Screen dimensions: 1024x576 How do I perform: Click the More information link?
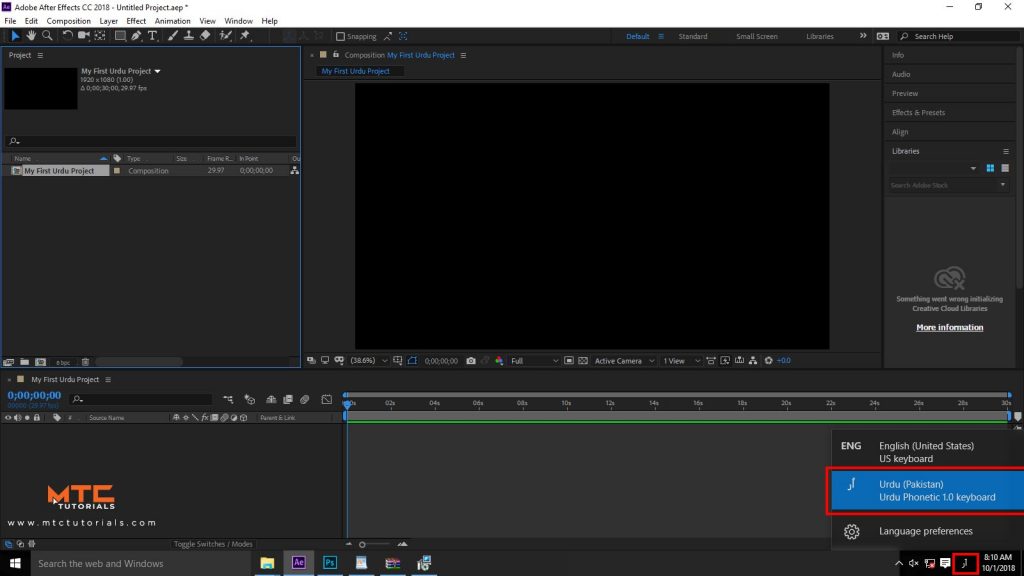(x=950, y=327)
